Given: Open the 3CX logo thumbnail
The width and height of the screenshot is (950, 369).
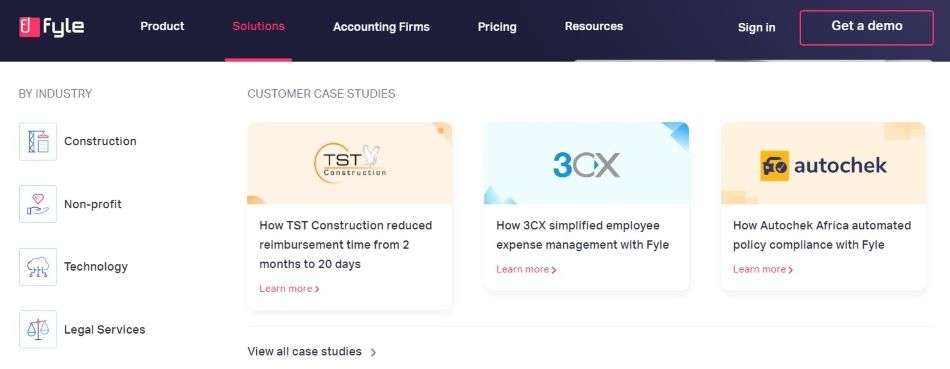Looking at the screenshot, I should click(x=586, y=164).
